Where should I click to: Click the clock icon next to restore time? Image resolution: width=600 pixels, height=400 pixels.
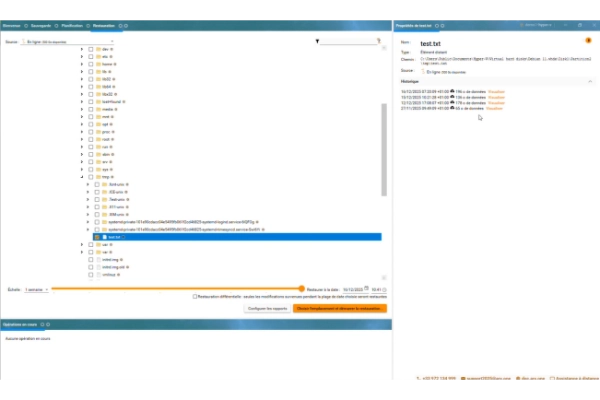(386, 288)
